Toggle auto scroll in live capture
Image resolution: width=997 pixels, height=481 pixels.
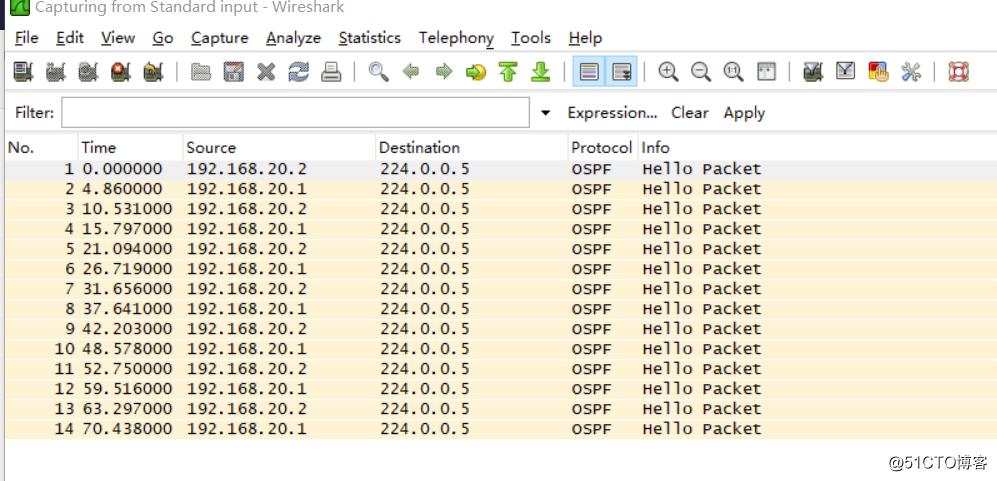tap(621, 72)
